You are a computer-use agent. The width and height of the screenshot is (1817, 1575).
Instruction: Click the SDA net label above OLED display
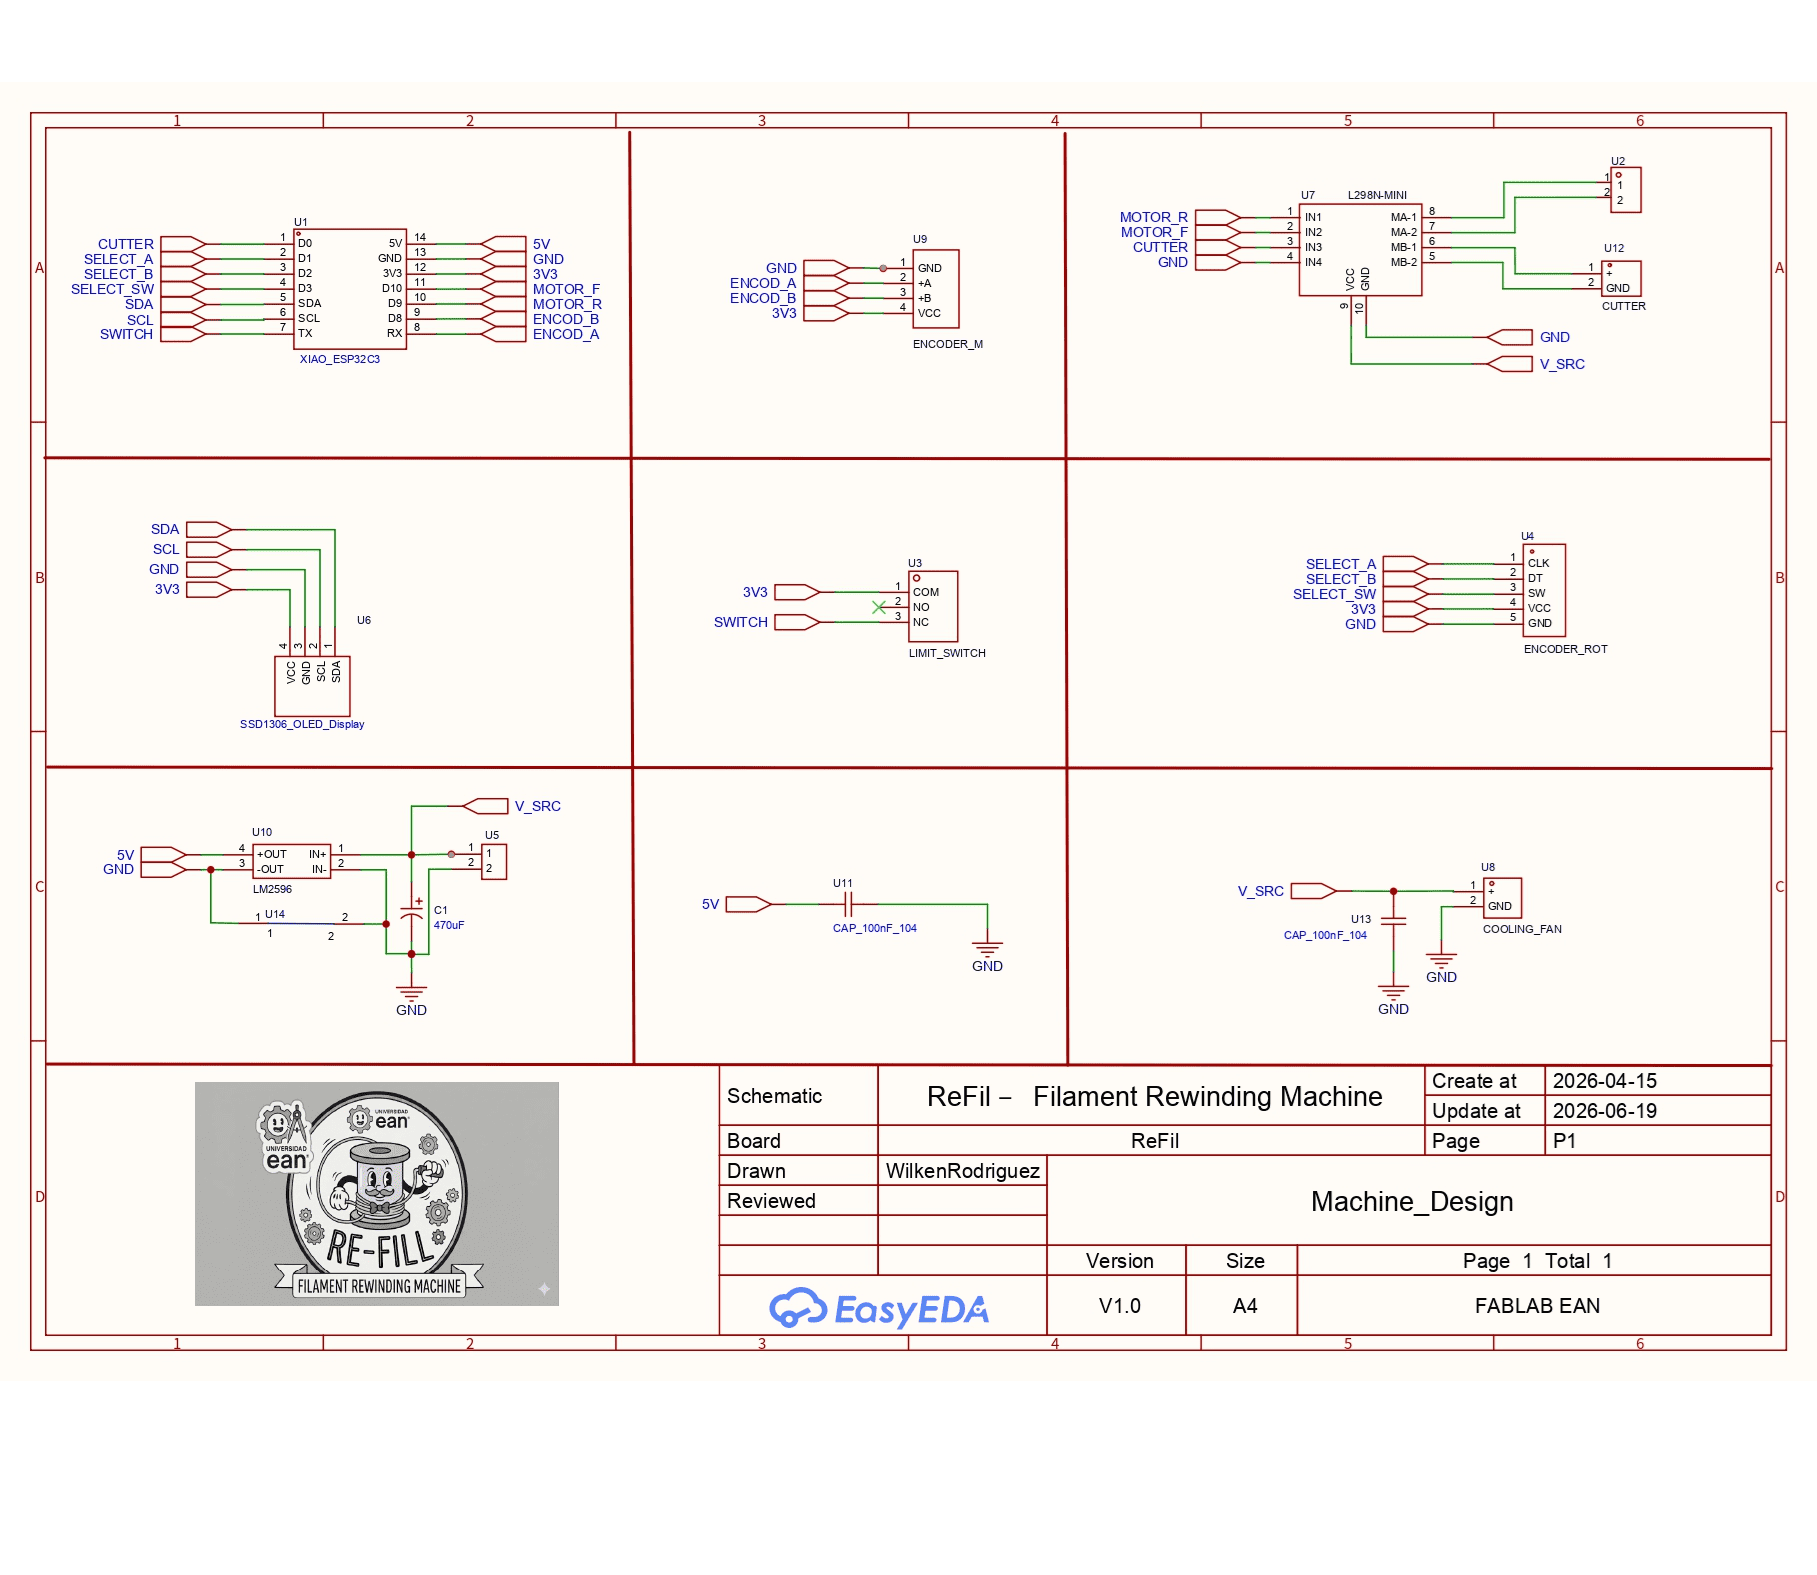pos(165,529)
